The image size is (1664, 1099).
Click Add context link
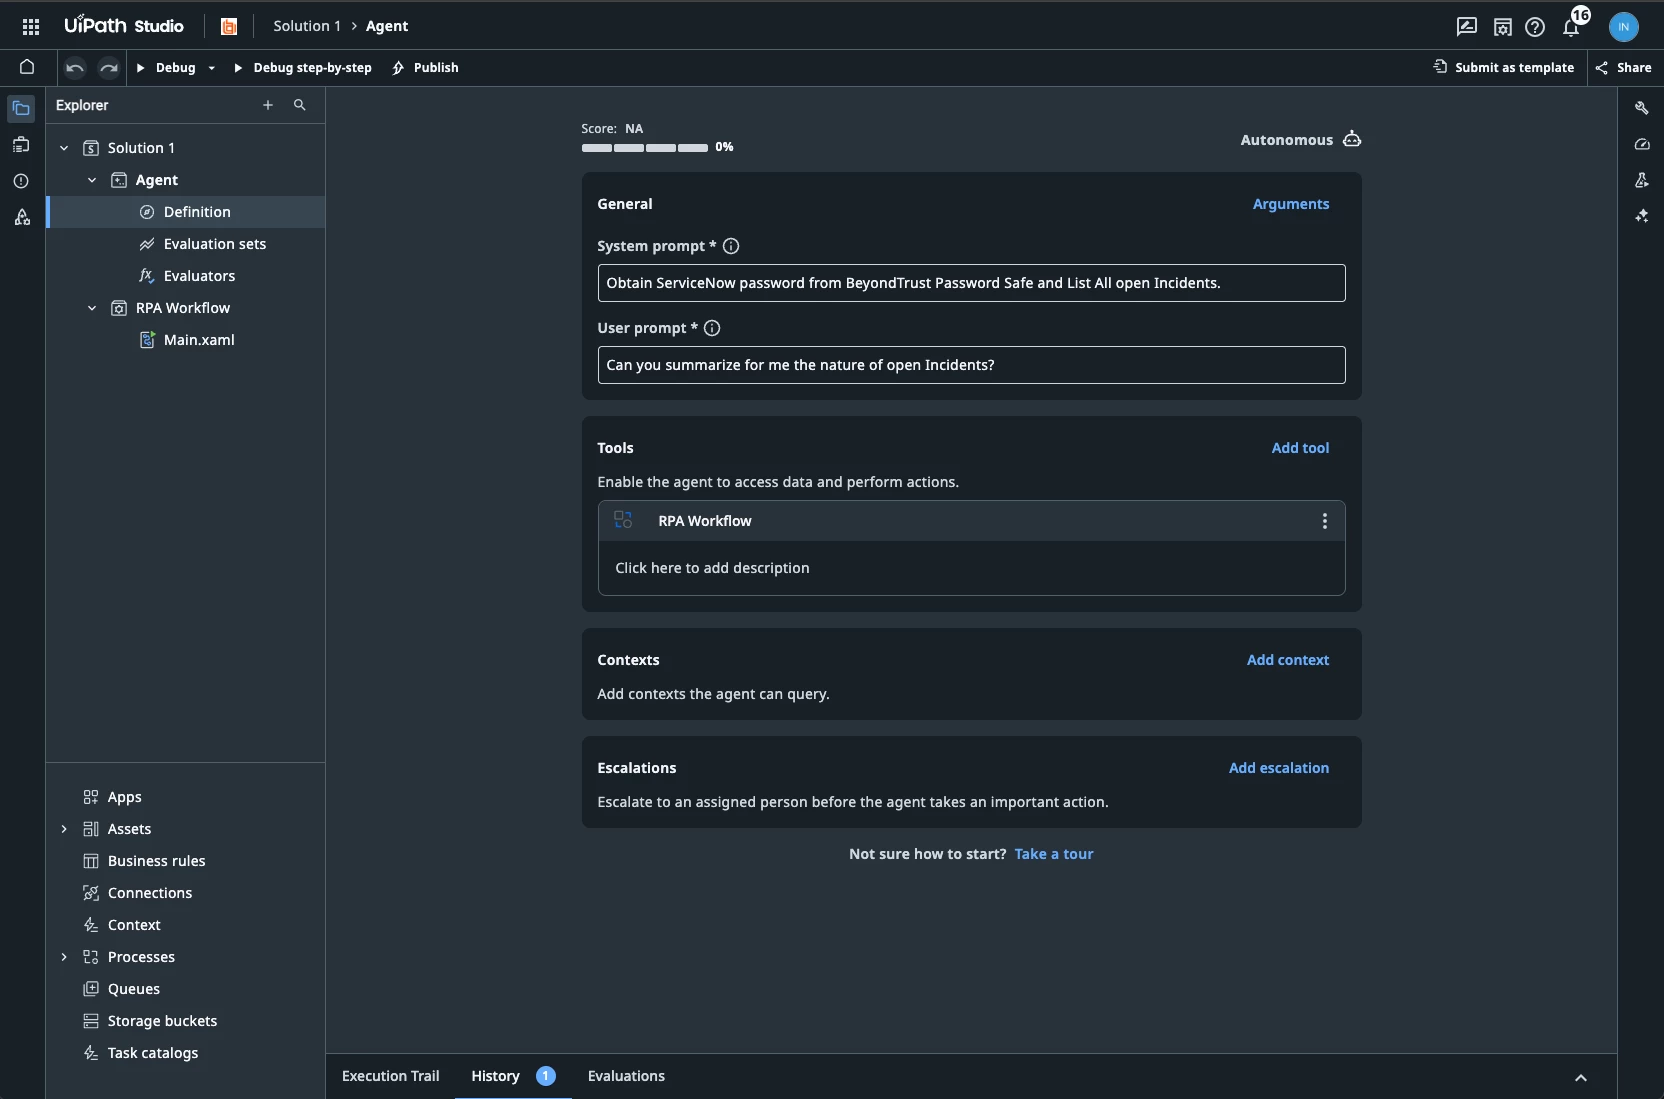point(1288,660)
